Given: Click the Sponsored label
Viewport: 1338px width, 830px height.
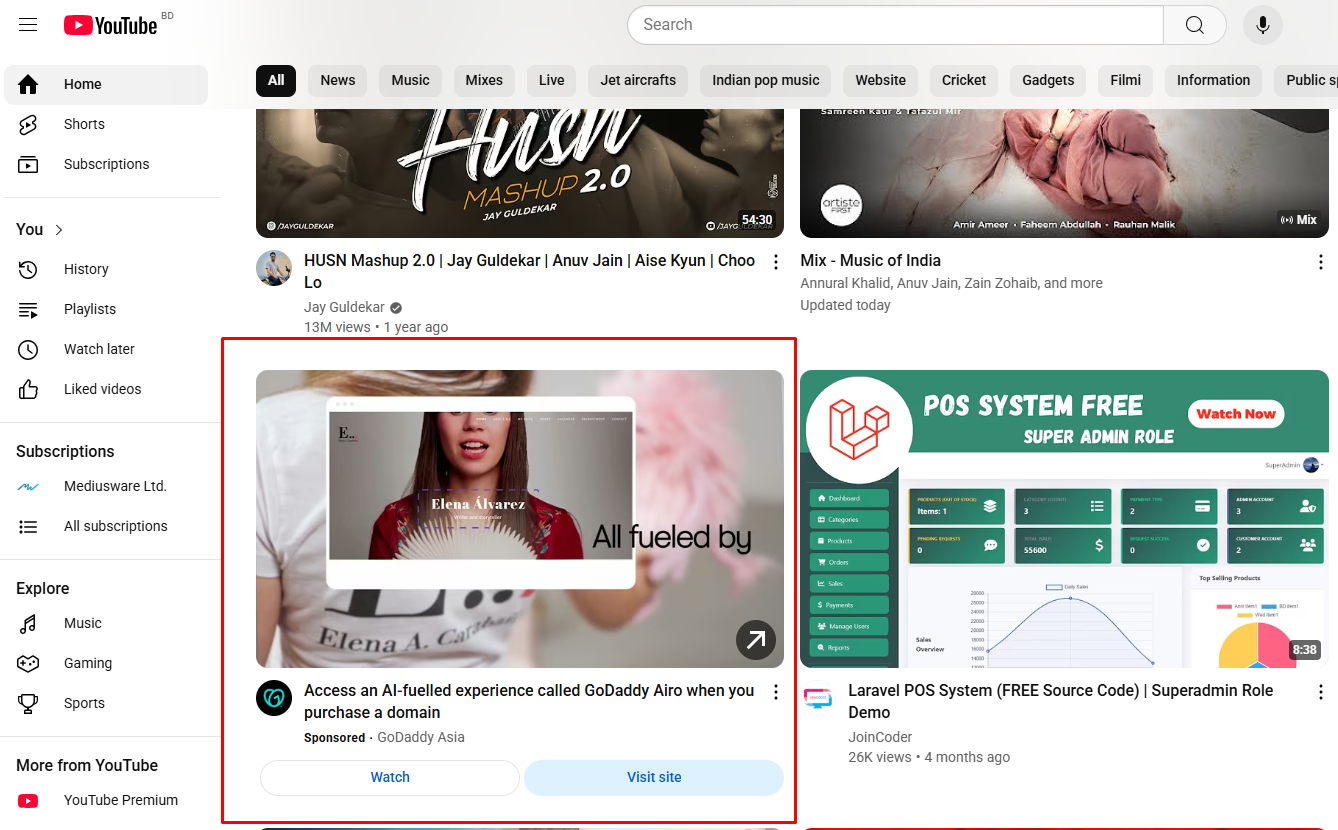Looking at the screenshot, I should [334, 738].
